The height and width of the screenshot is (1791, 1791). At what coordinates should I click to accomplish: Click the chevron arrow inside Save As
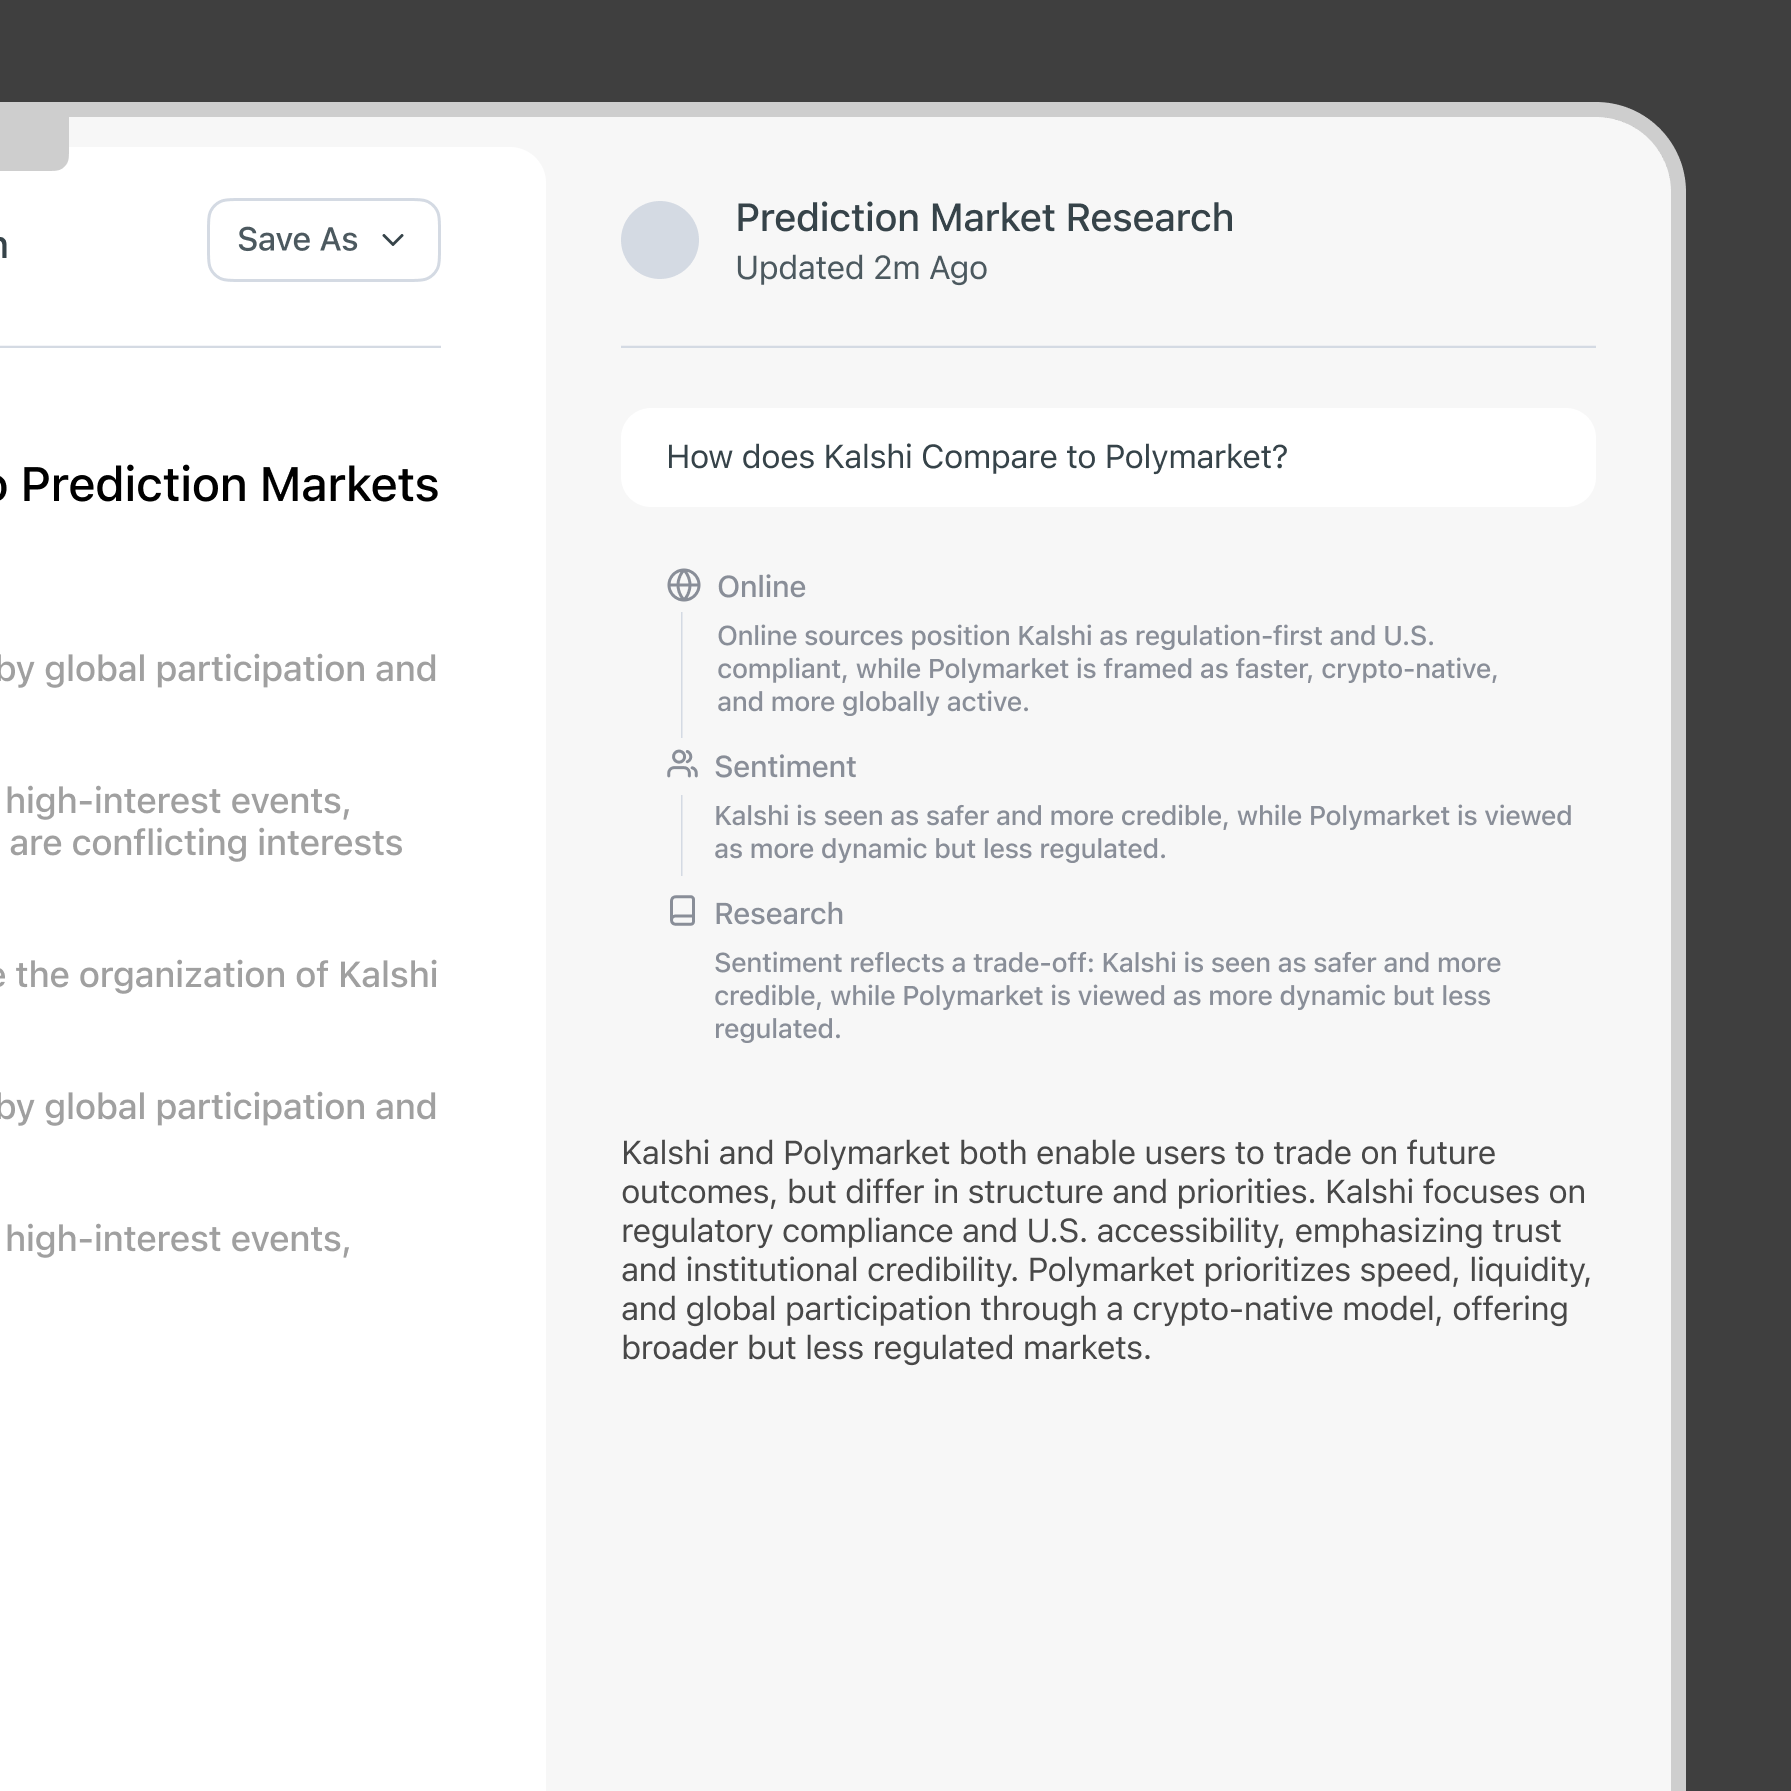(x=394, y=240)
